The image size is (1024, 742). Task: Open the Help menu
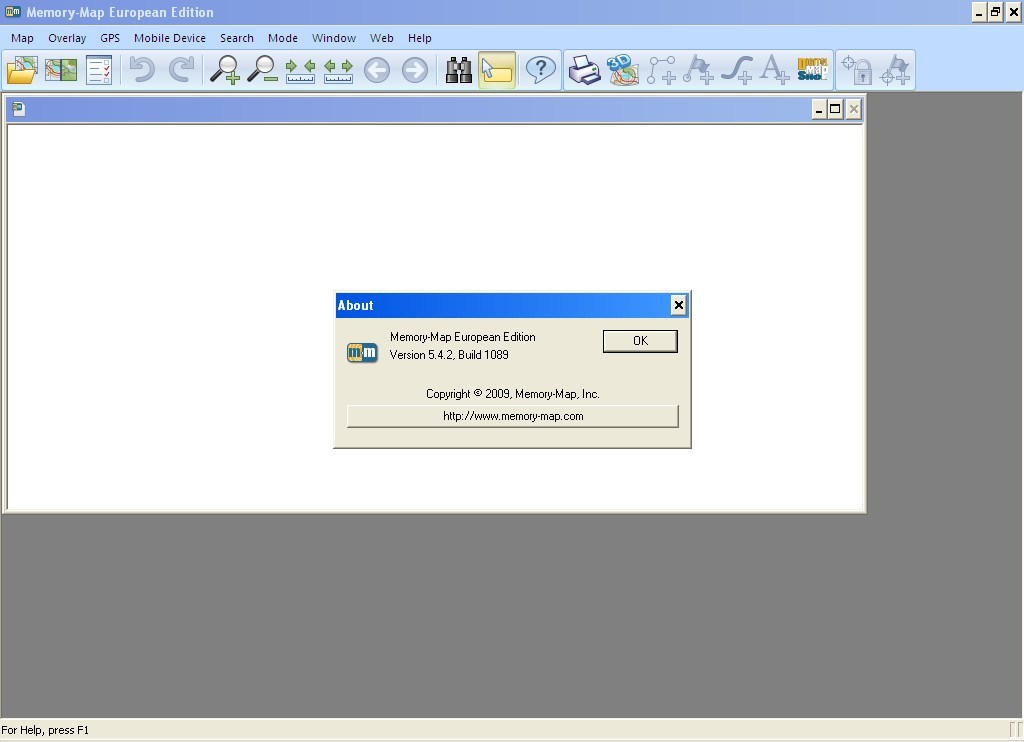click(x=420, y=38)
